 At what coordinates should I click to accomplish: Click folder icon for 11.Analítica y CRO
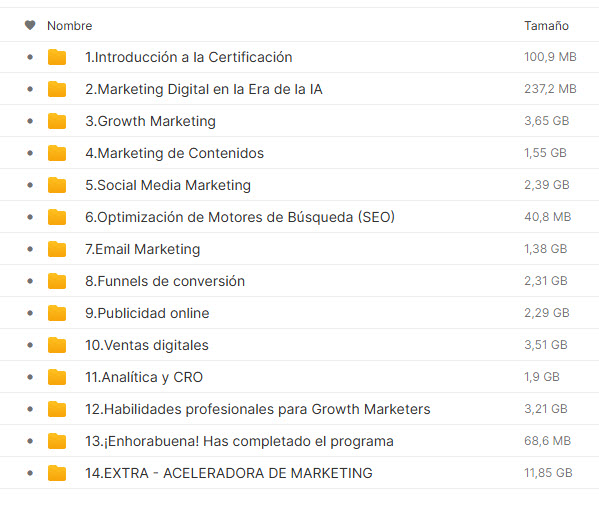click(x=57, y=377)
